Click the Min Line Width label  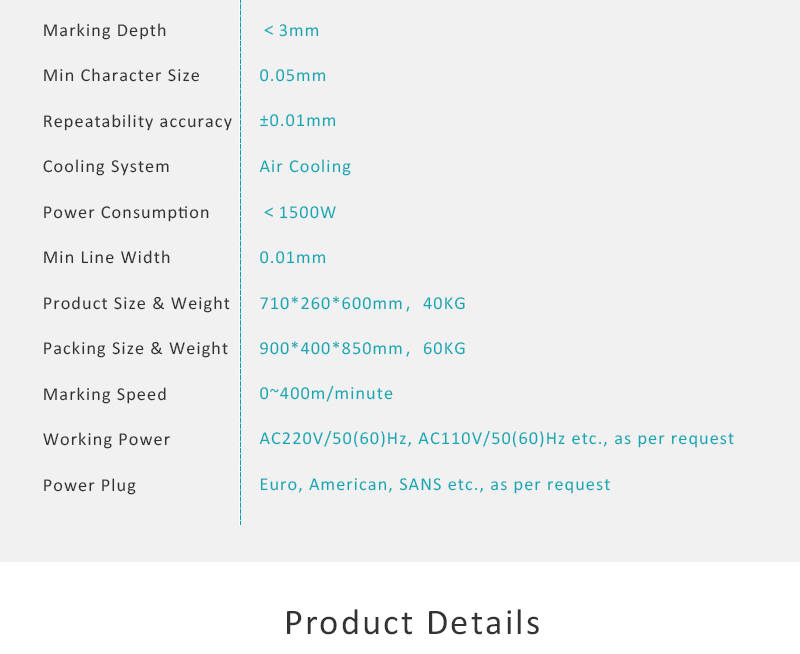pyautogui.click(x=107, y=257)
